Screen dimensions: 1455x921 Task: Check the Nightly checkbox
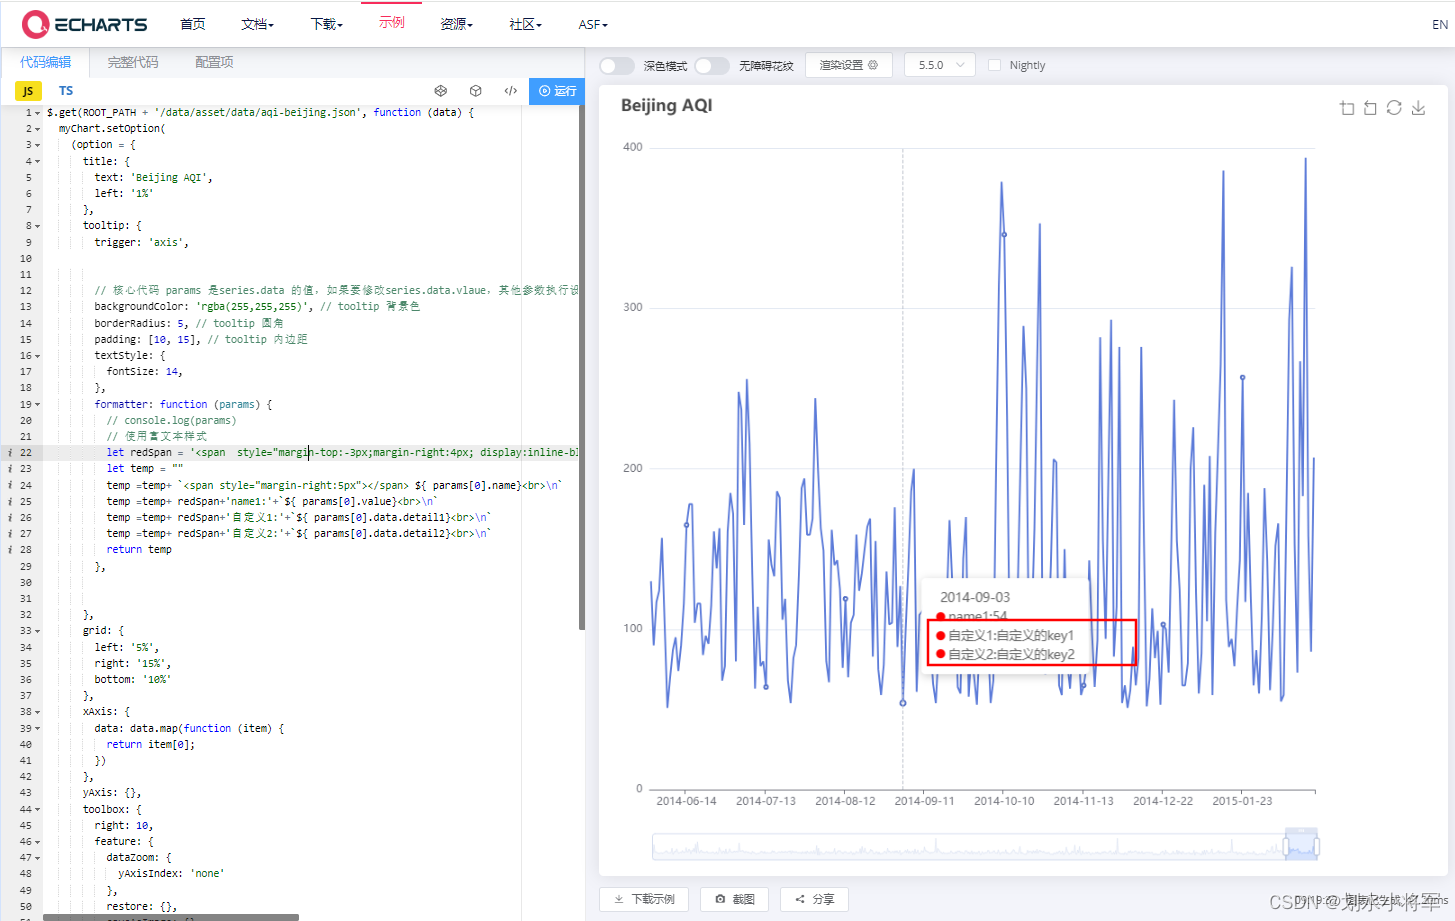[x=994, y=65]
